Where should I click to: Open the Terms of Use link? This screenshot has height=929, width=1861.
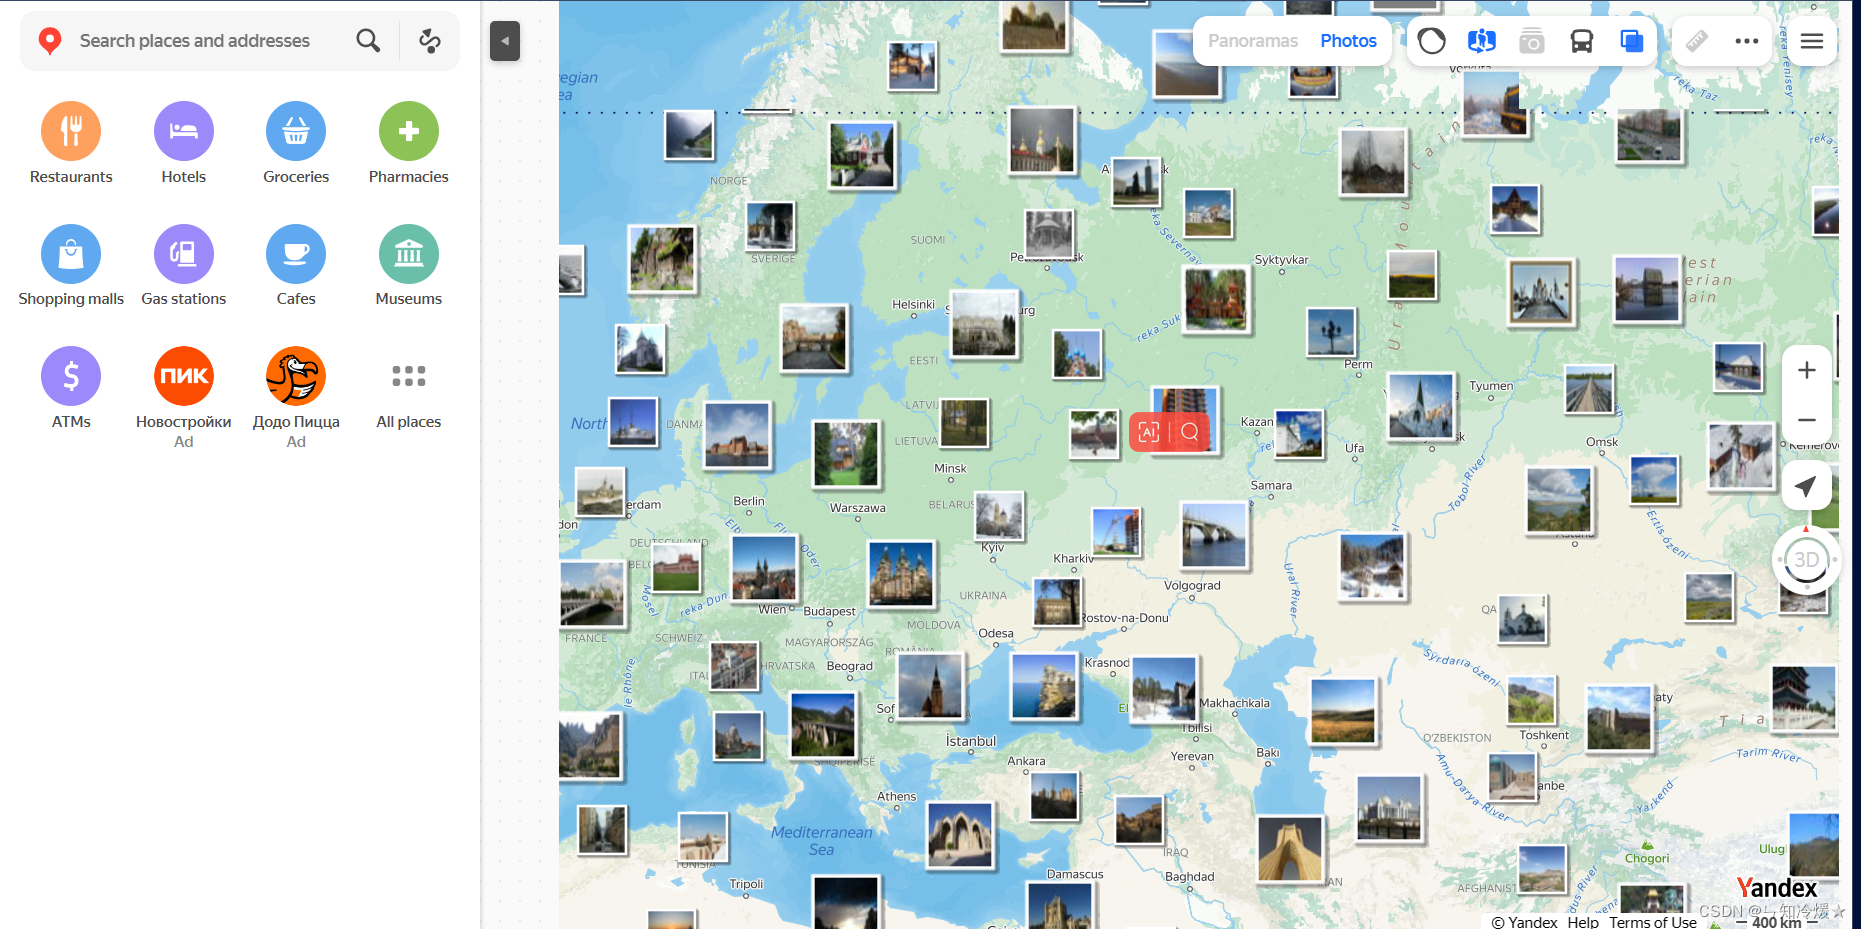(1652, 922)
